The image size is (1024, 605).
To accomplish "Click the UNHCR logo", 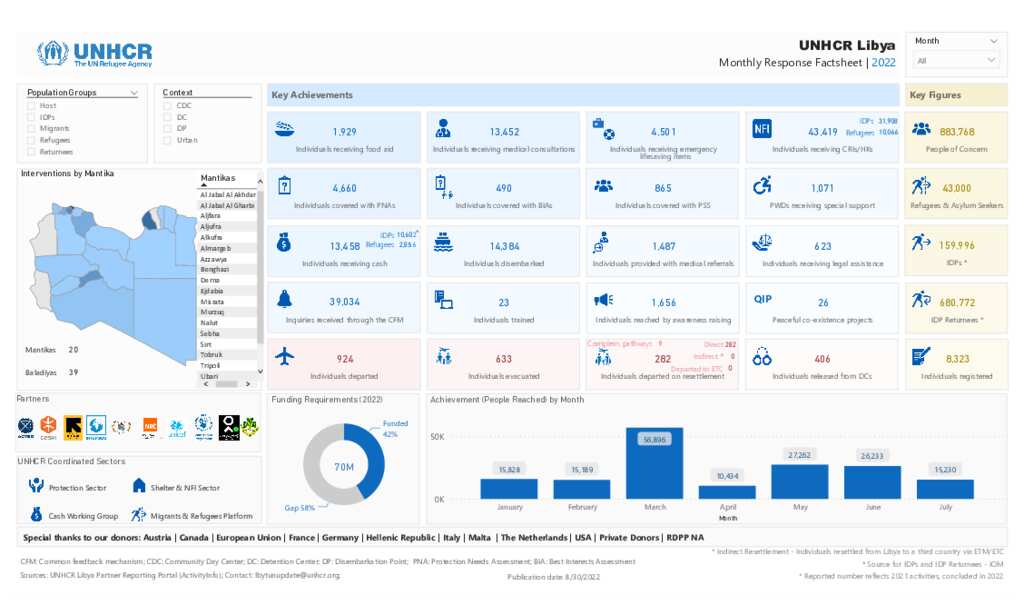I will coord(95,54).
